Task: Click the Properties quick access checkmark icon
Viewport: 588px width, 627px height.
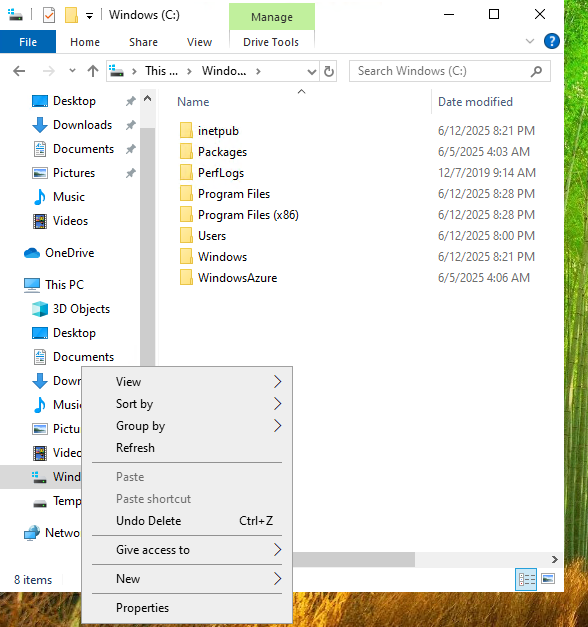Action: point(49,16)
